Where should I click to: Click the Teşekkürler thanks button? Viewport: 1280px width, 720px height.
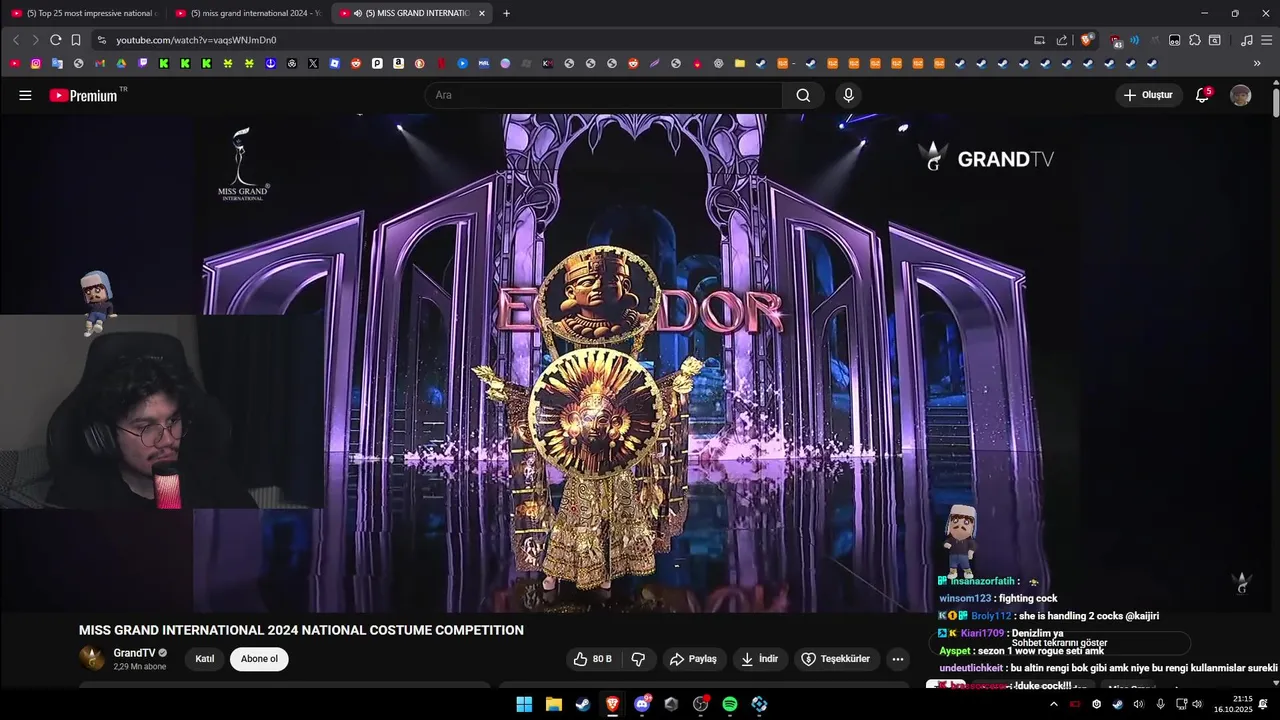click(x=837, y=659)
